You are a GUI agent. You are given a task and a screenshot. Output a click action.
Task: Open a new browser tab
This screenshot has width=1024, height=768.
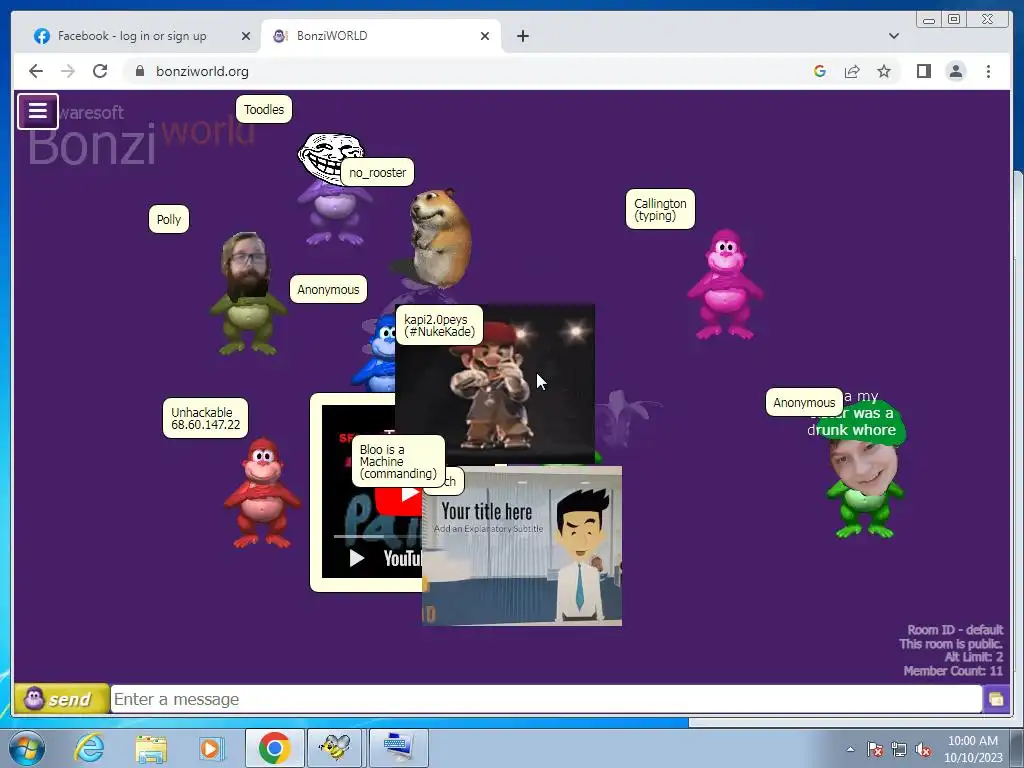pos(522,36)
